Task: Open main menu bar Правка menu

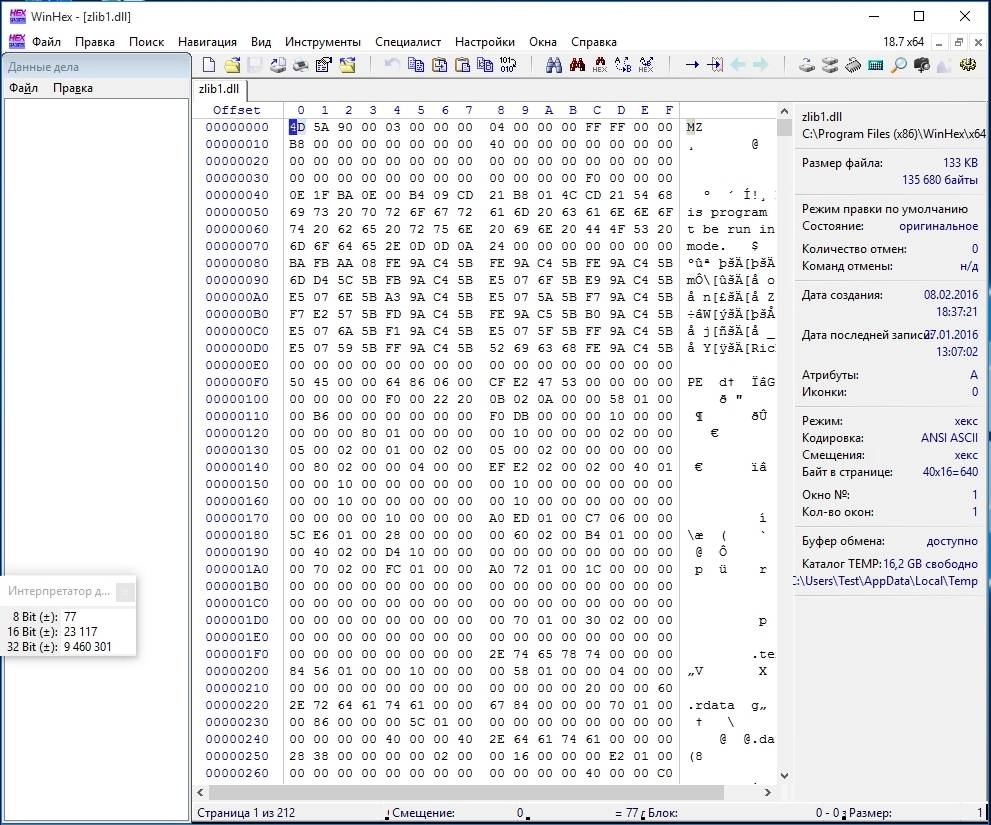Action: pyautogui.click(x=95, y=42)
